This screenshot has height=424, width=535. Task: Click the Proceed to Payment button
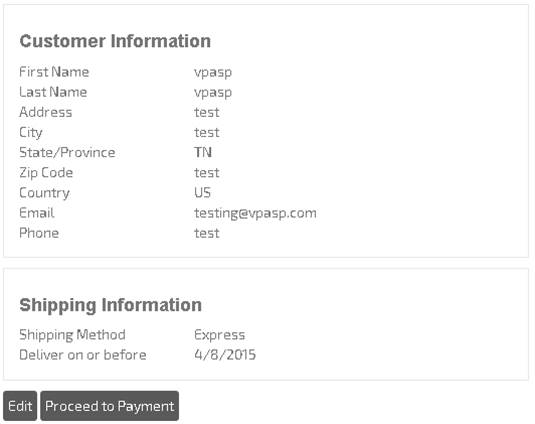point(110,406)
